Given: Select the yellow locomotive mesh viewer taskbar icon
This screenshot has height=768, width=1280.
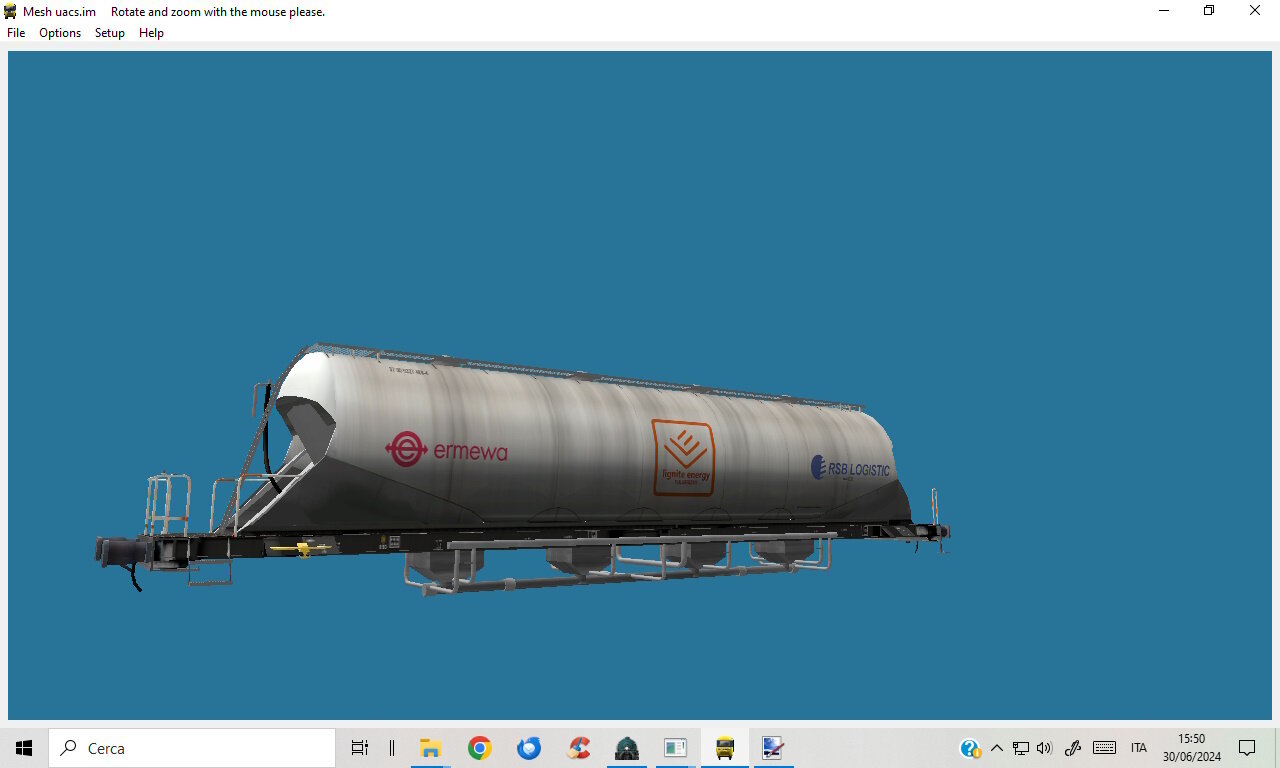Looking at the screenshot, I should pos(724,748).
